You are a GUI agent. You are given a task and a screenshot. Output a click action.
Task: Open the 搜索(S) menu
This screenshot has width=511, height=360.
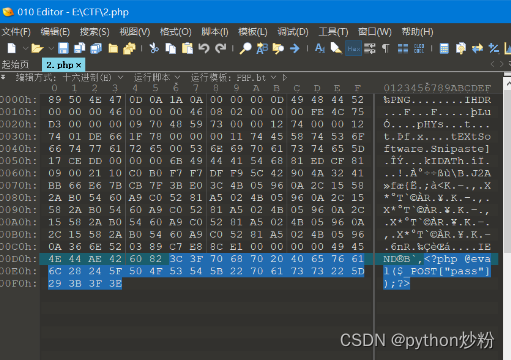[x=94, y=32]
